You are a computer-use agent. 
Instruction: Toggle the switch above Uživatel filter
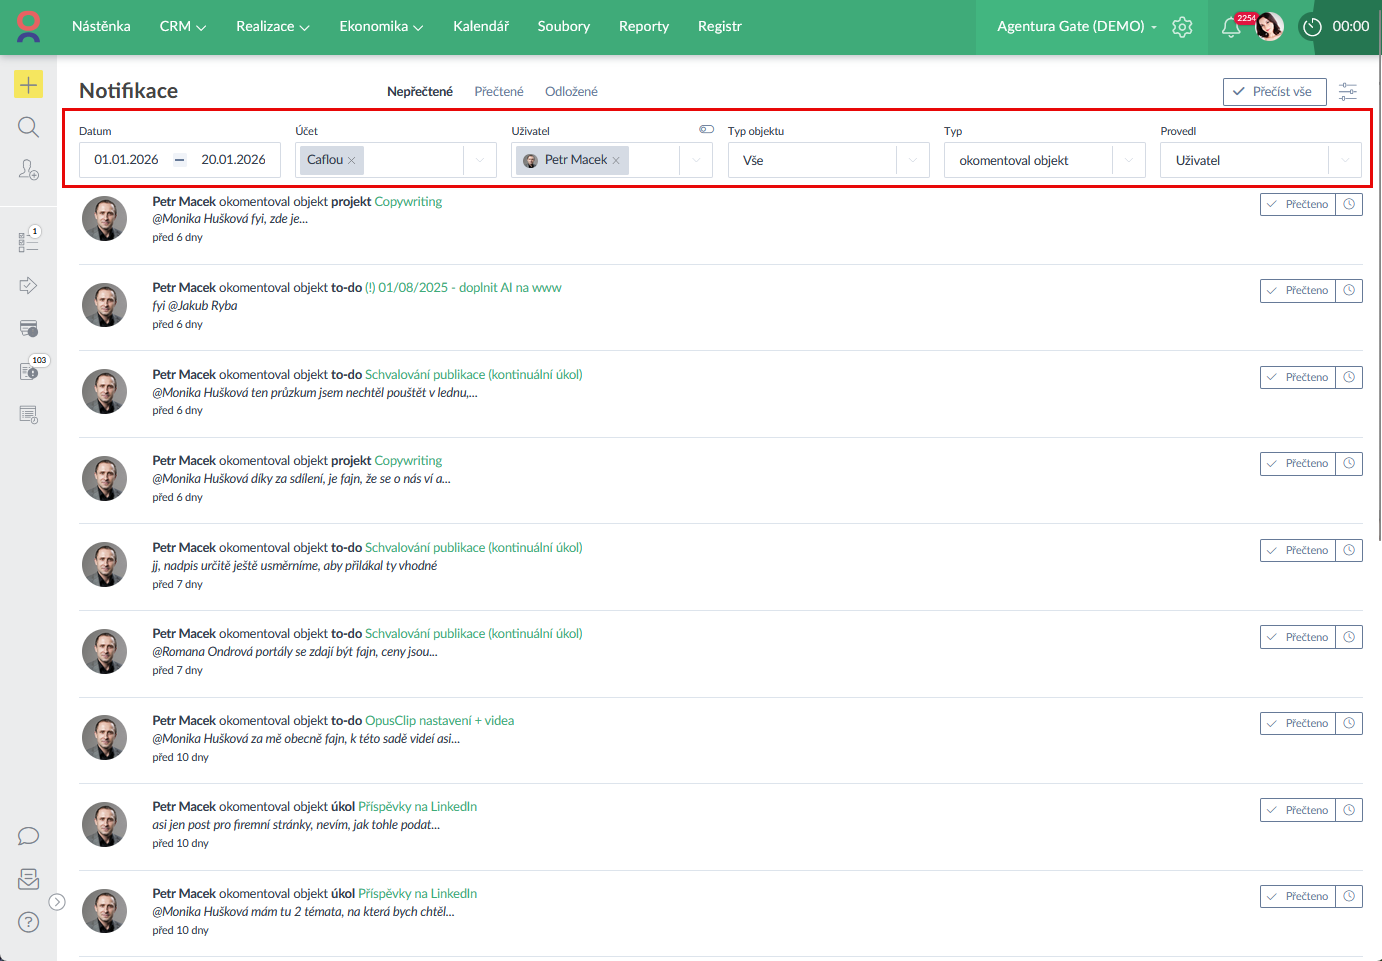click(706, 129)
